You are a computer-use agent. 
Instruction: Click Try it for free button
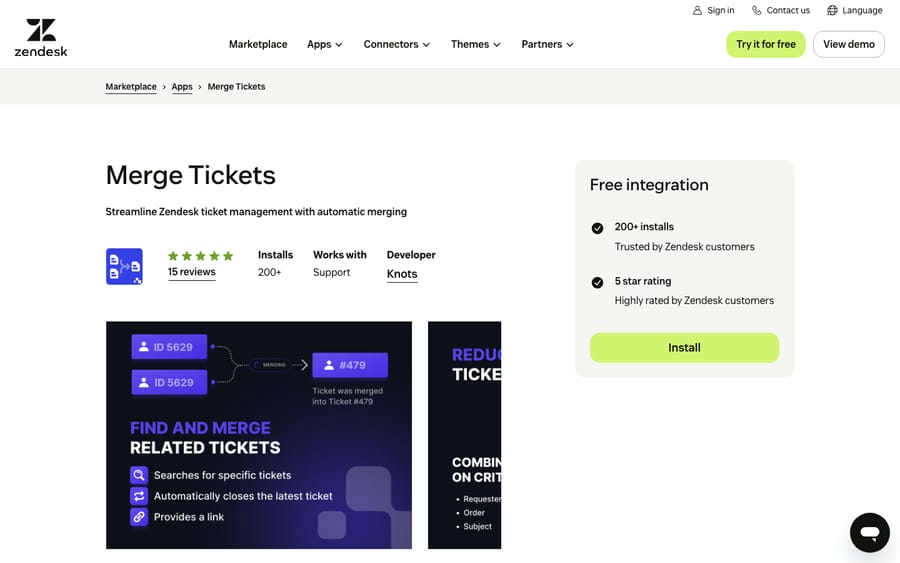click(x=766, y=44)
